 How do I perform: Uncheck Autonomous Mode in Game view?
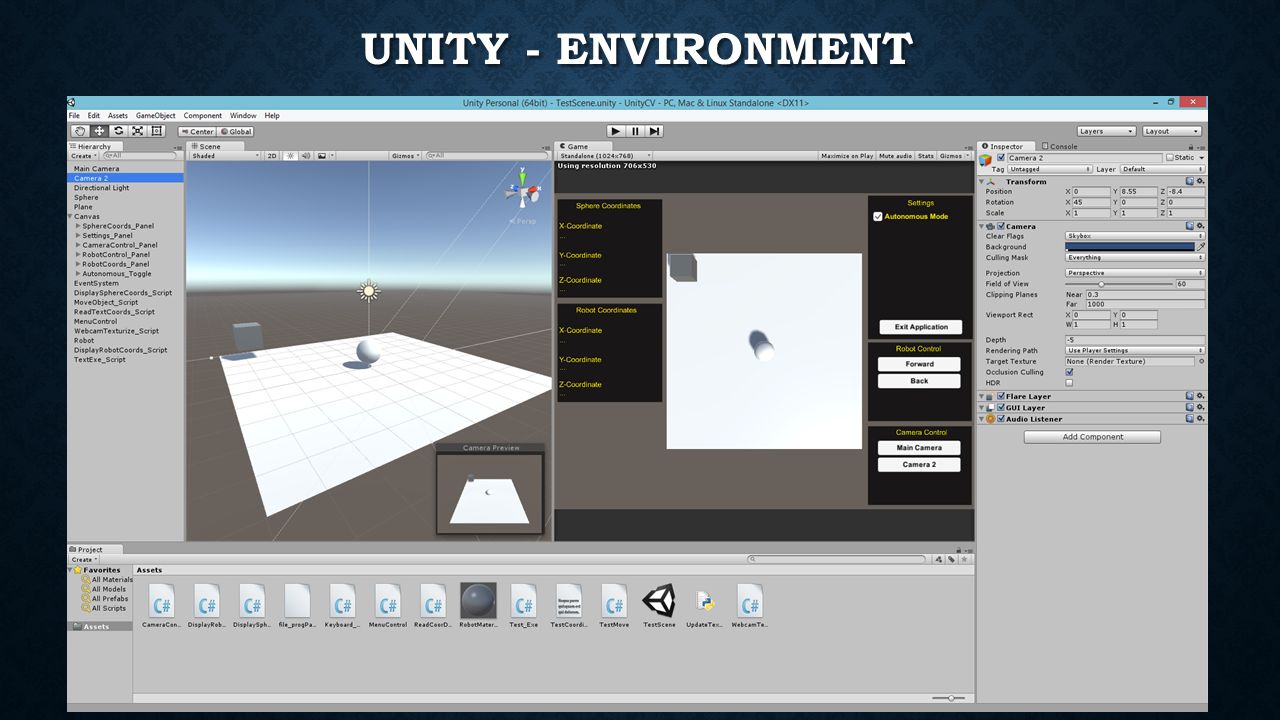pos(878,216)
